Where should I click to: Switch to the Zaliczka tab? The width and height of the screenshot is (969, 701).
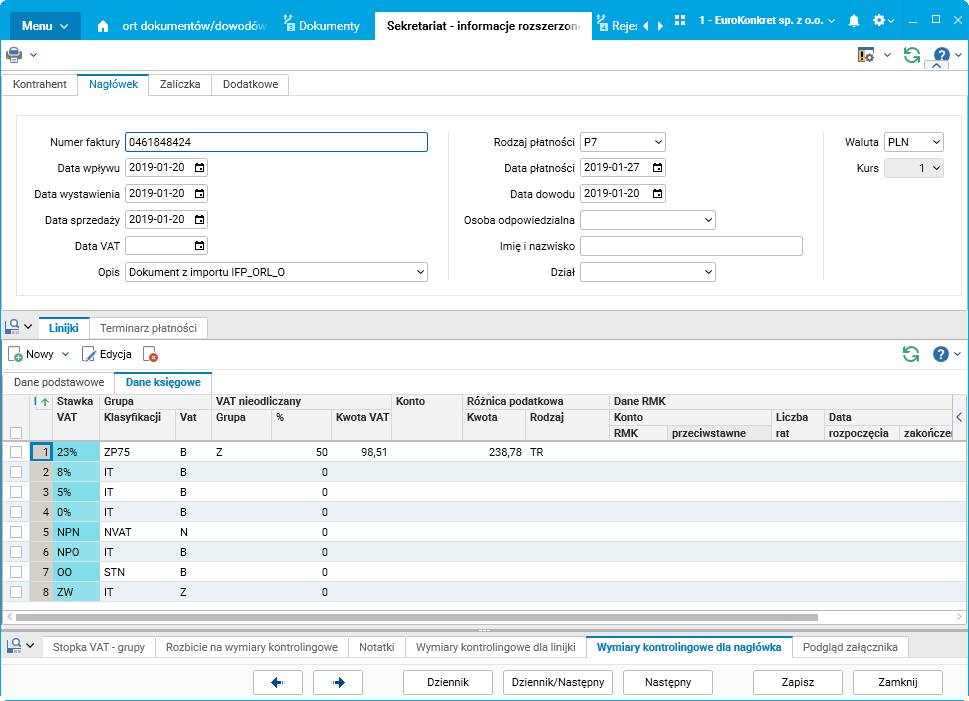[x=181, y=85]
